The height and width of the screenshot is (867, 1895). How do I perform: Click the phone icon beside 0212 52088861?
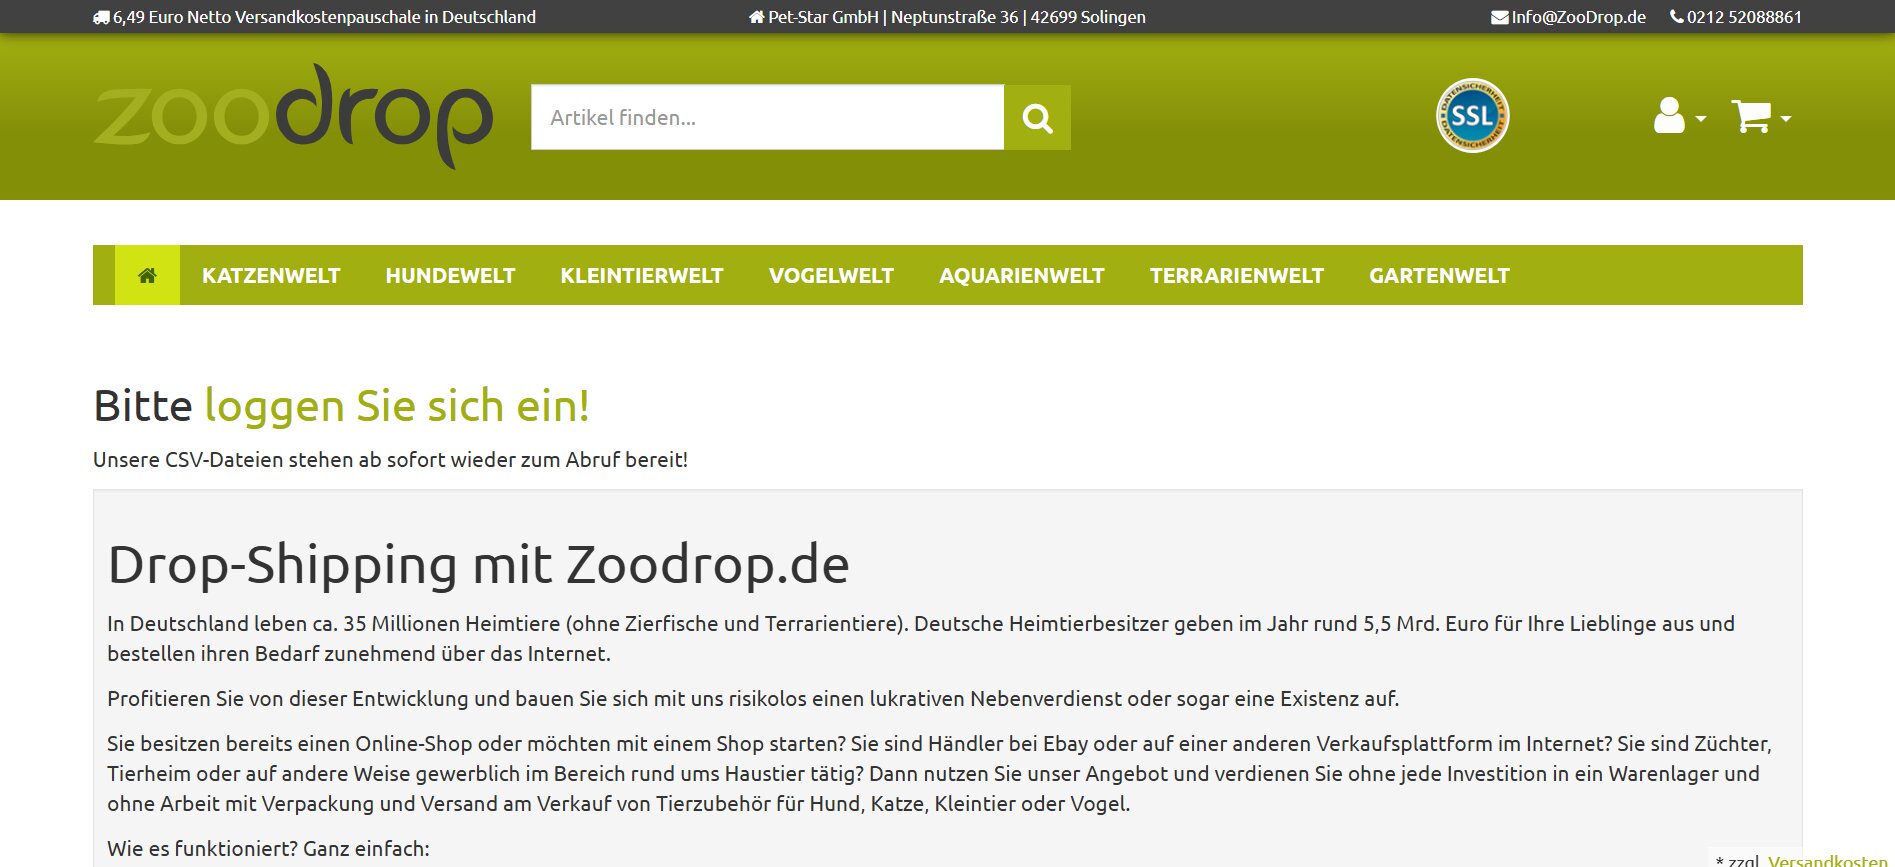[1676, 17]
